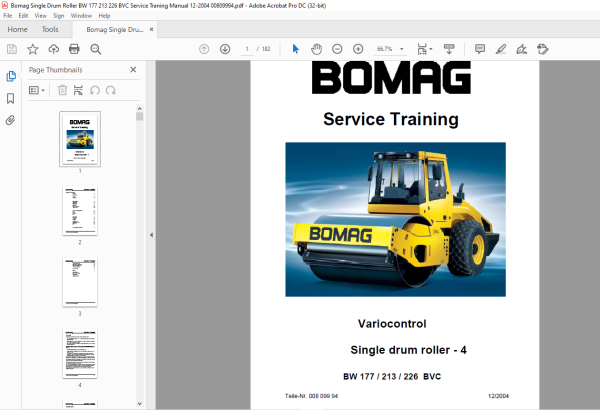Click the current page number field
The image size is (600, 410).
tap(247, 49)
